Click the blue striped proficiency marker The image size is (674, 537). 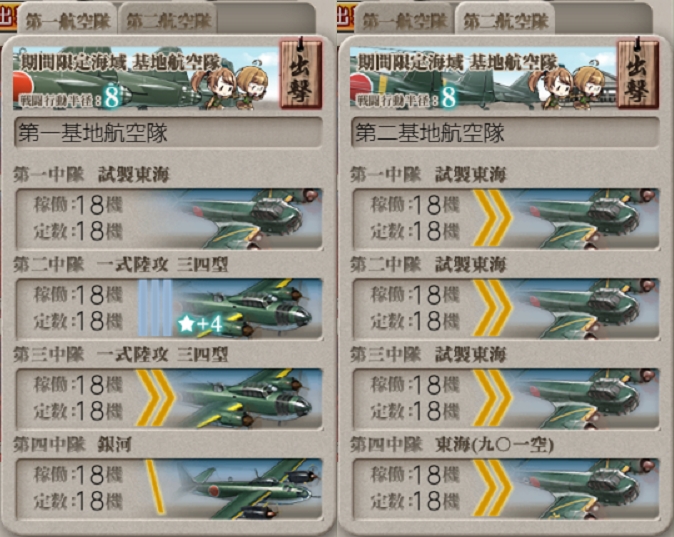(x=155, y=308)
